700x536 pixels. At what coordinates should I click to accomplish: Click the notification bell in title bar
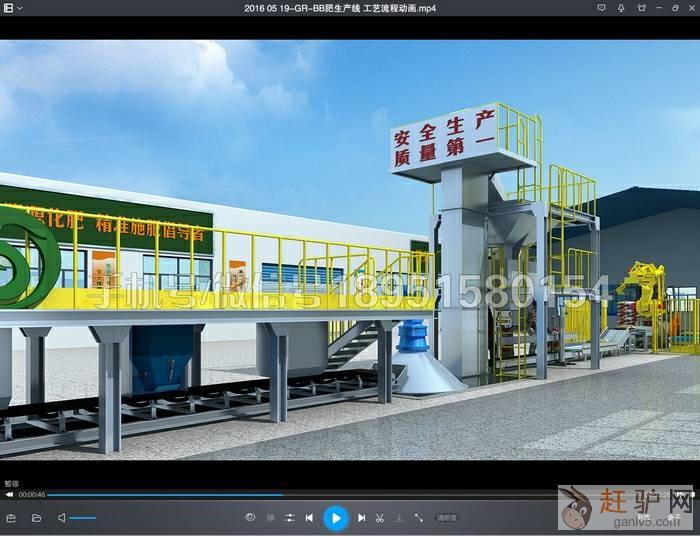coord(621,8)
